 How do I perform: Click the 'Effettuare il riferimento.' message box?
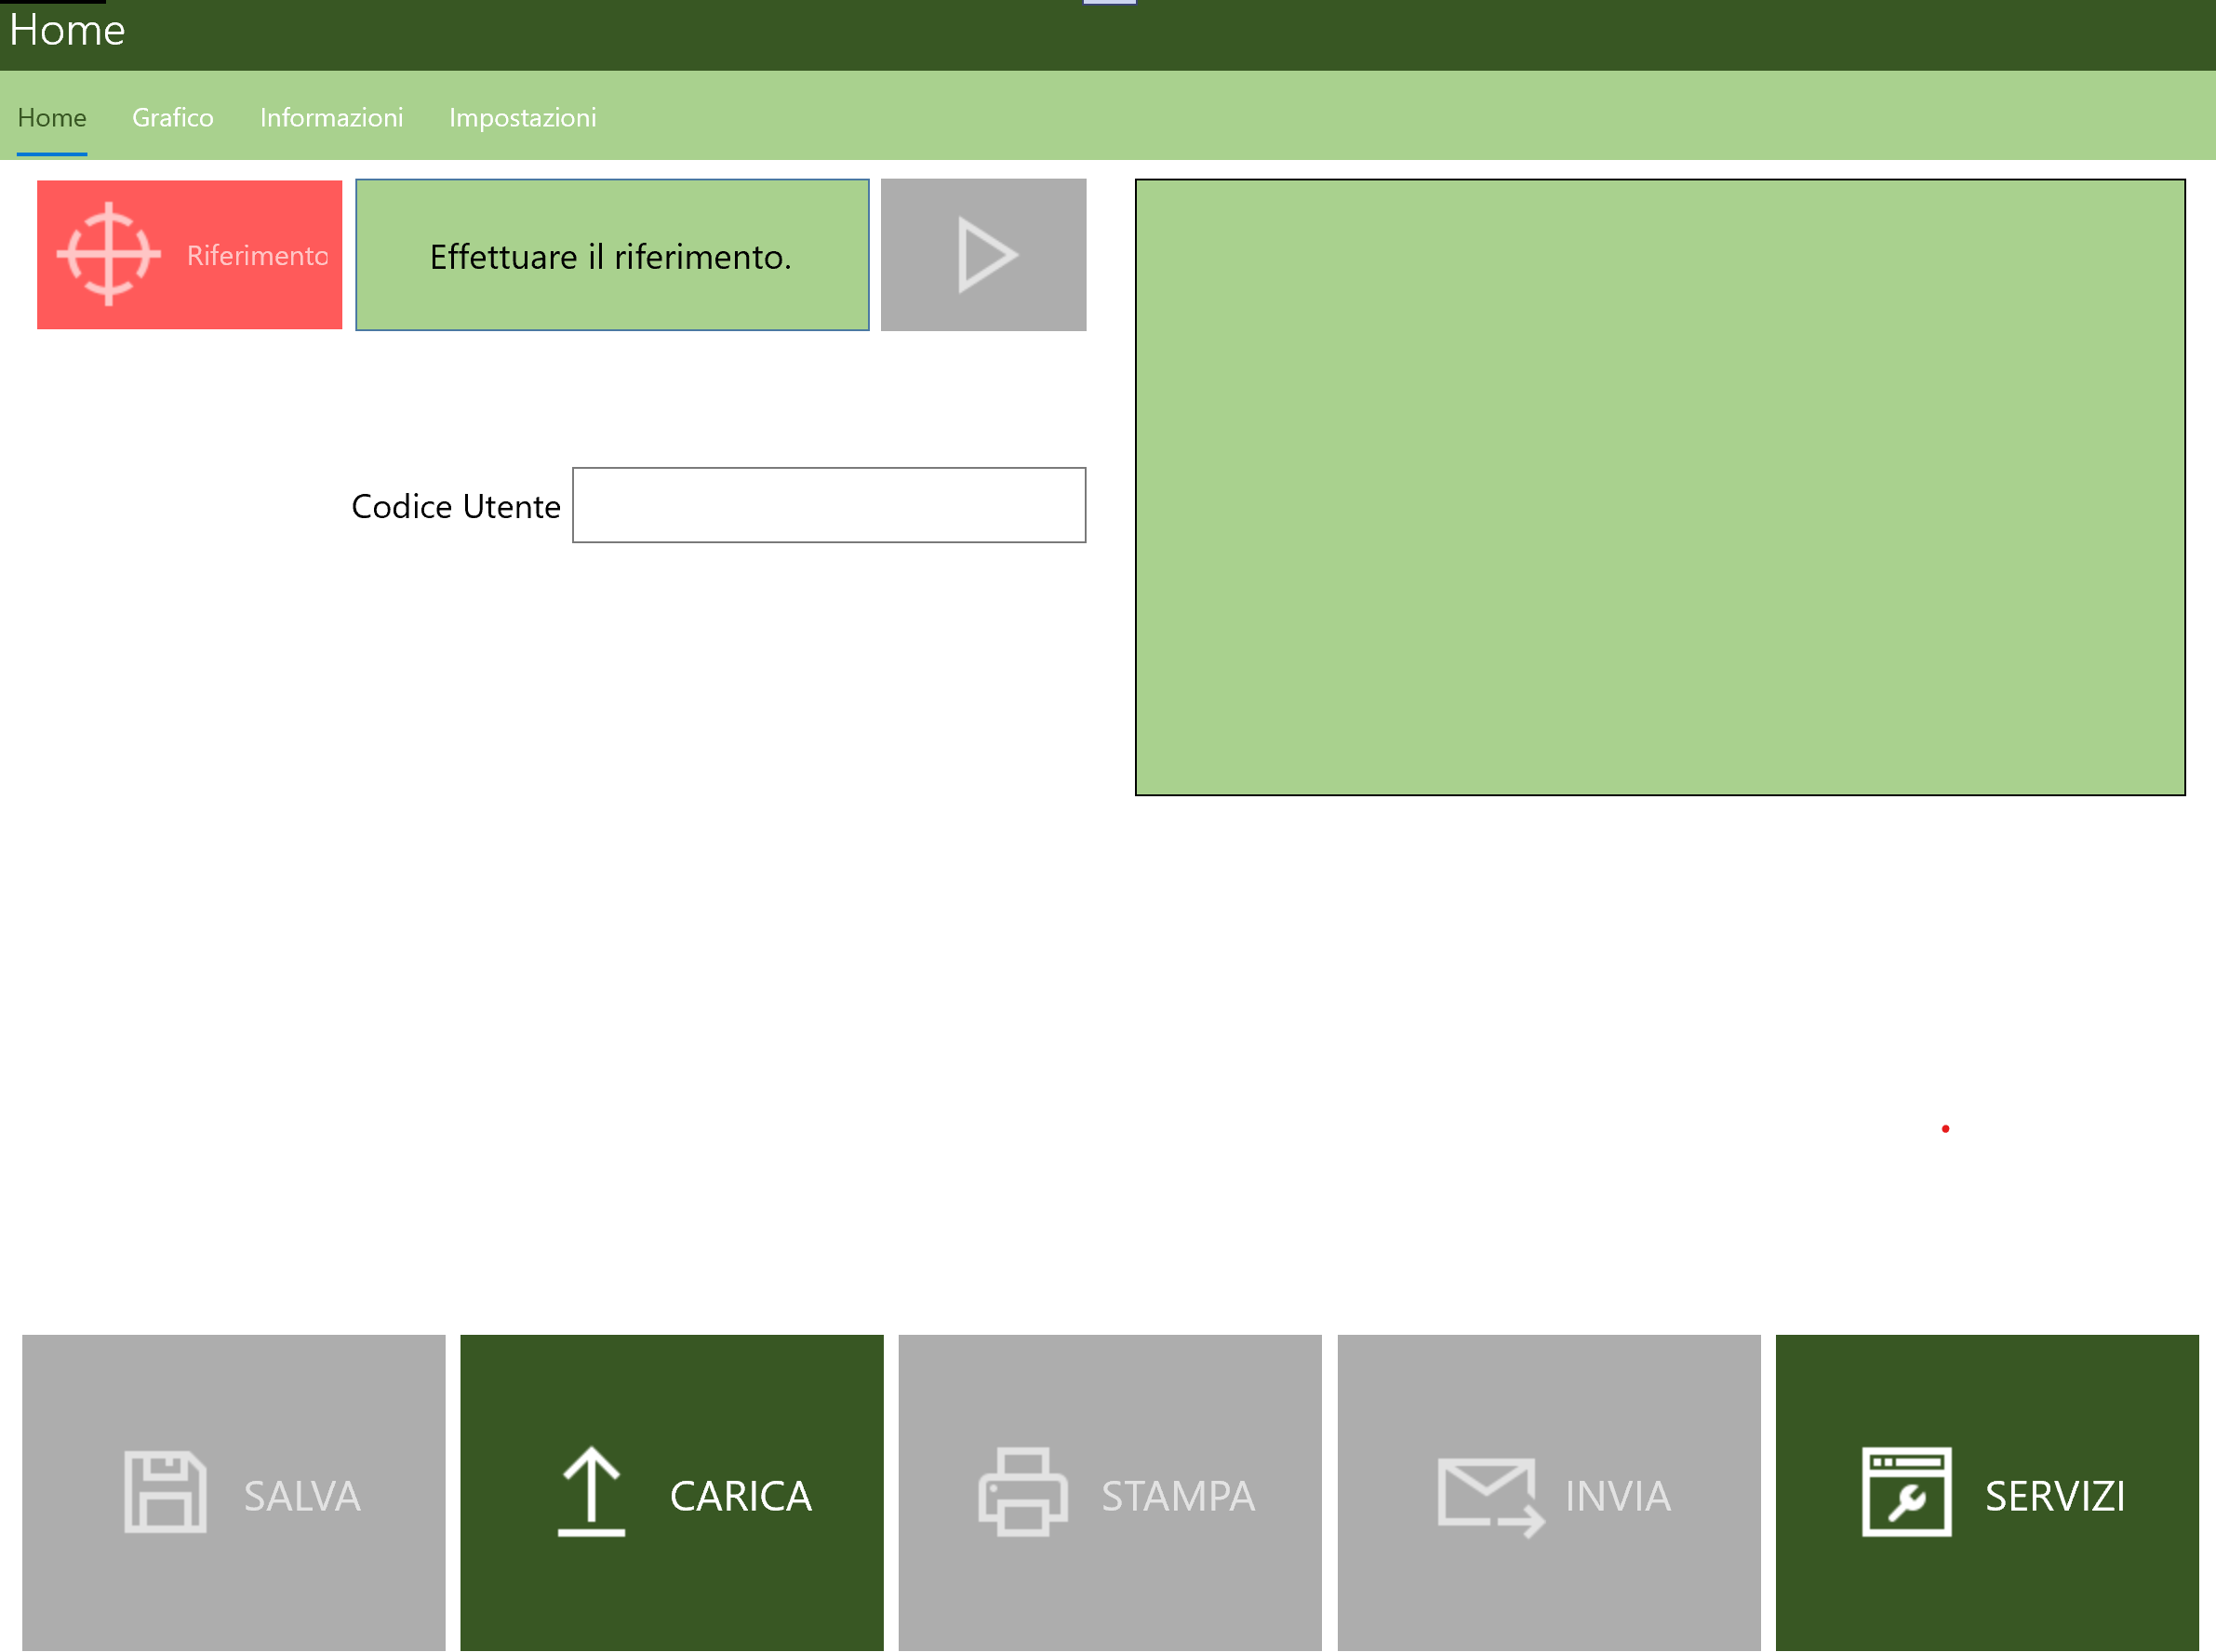pos(611,255)
